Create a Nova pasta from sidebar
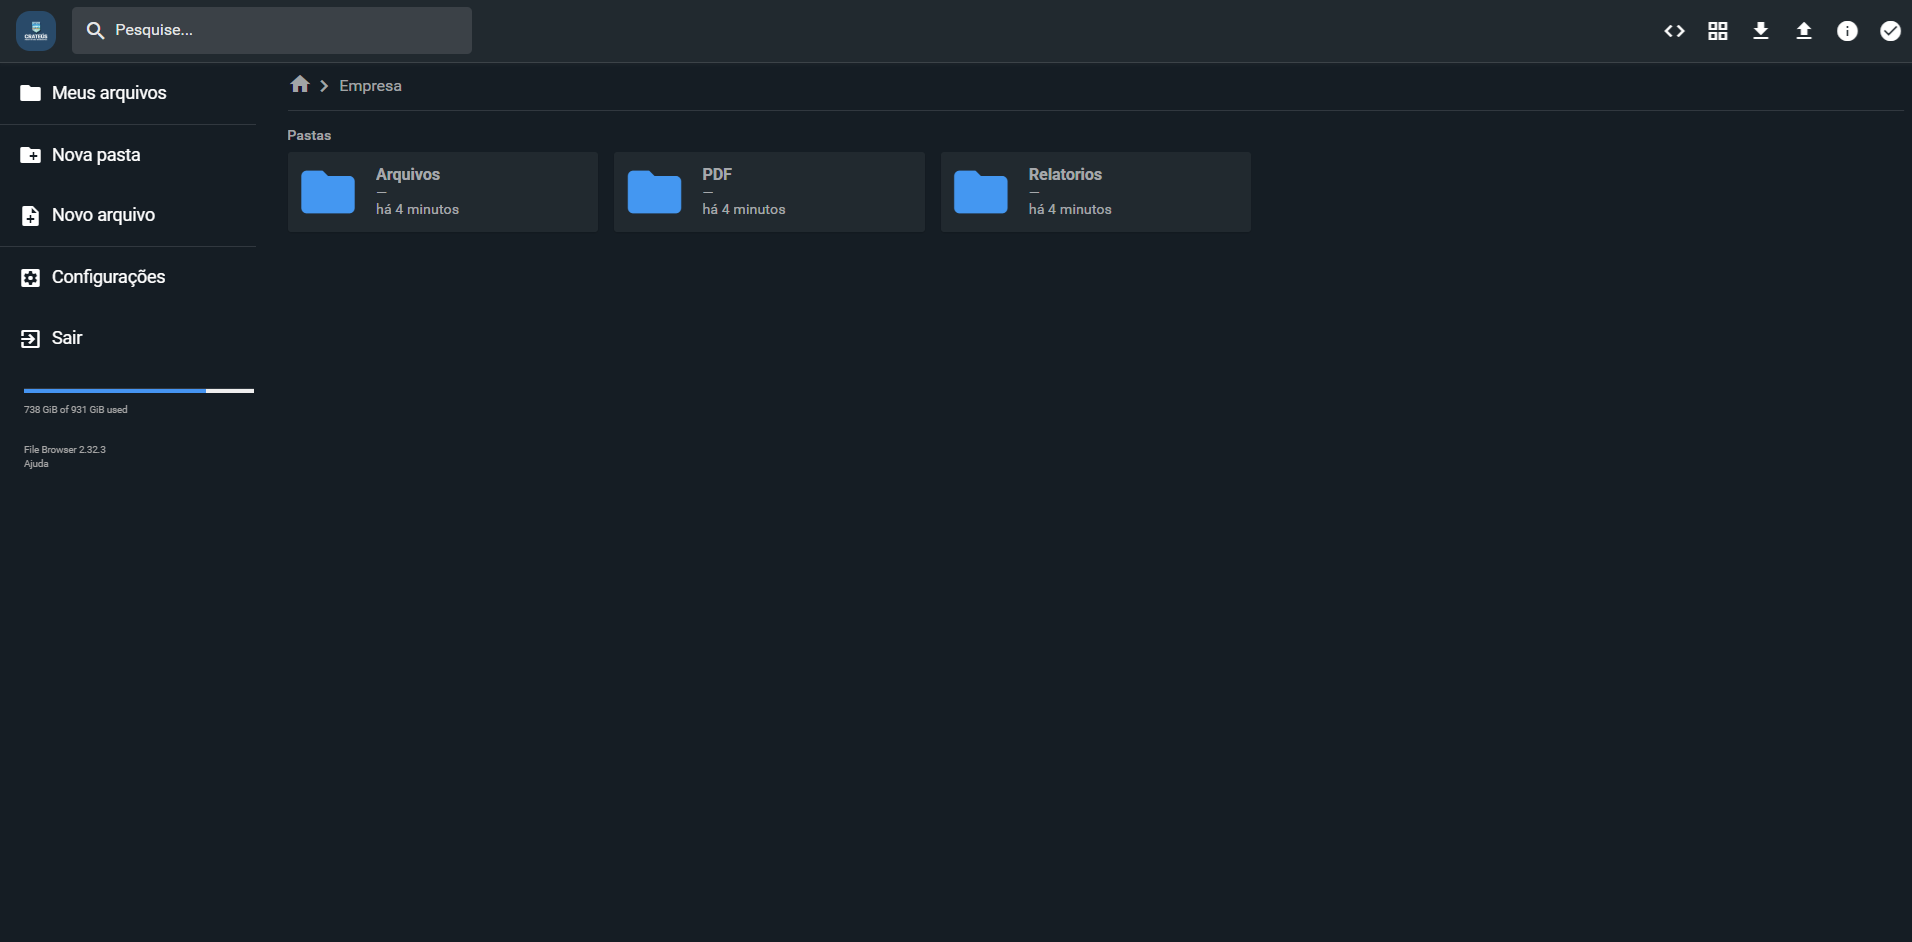Screen dimensions: 1912x942 95,155
